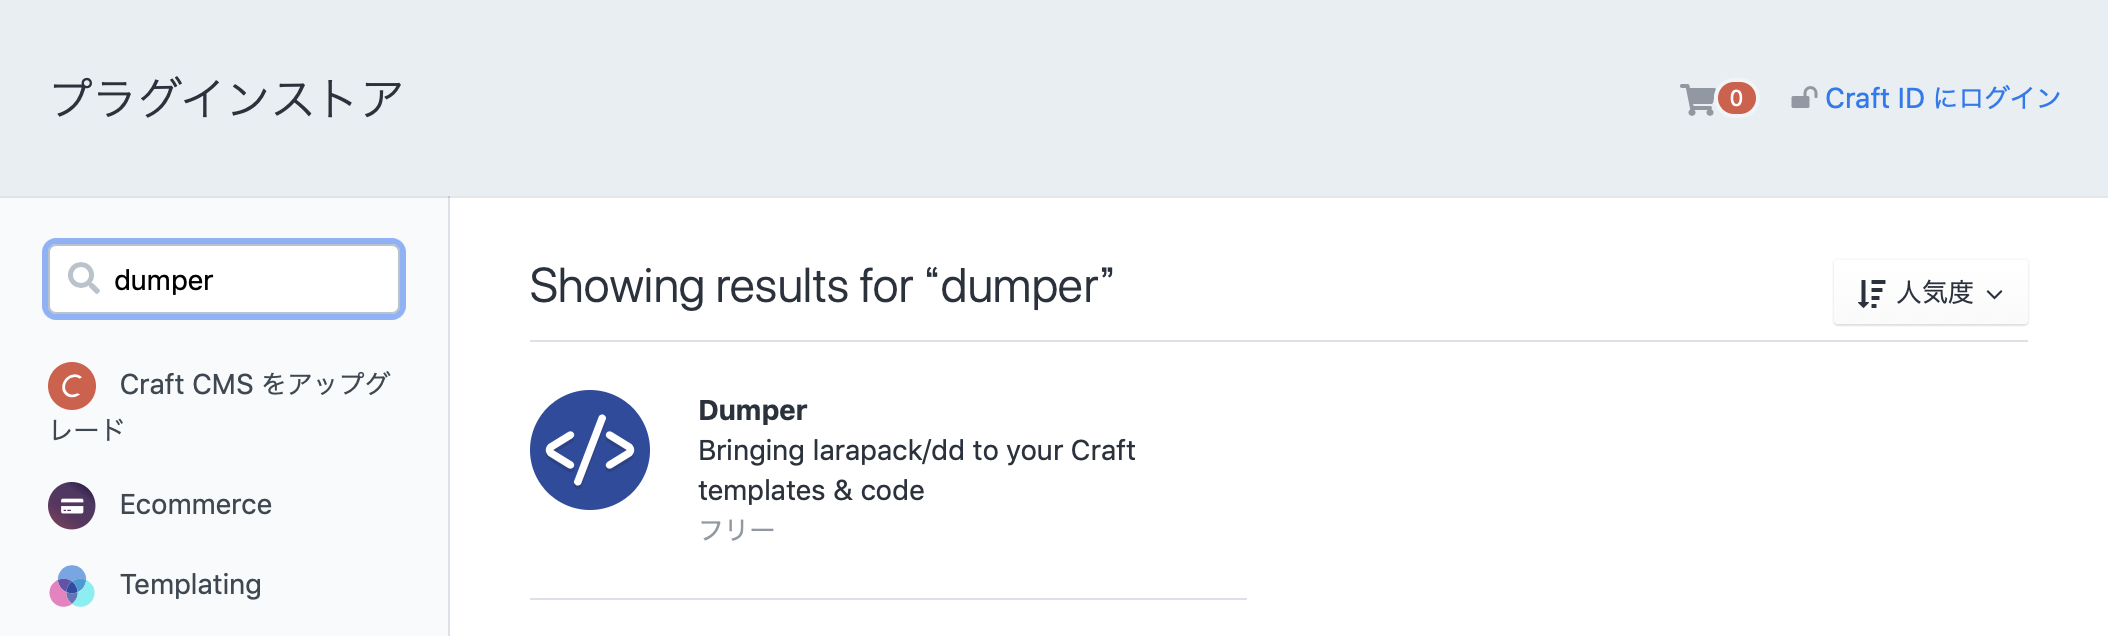Click the magnifying glass search icon
This screenshot has height=636, width=2108.
pyautogui.click(x=84, y=278)
